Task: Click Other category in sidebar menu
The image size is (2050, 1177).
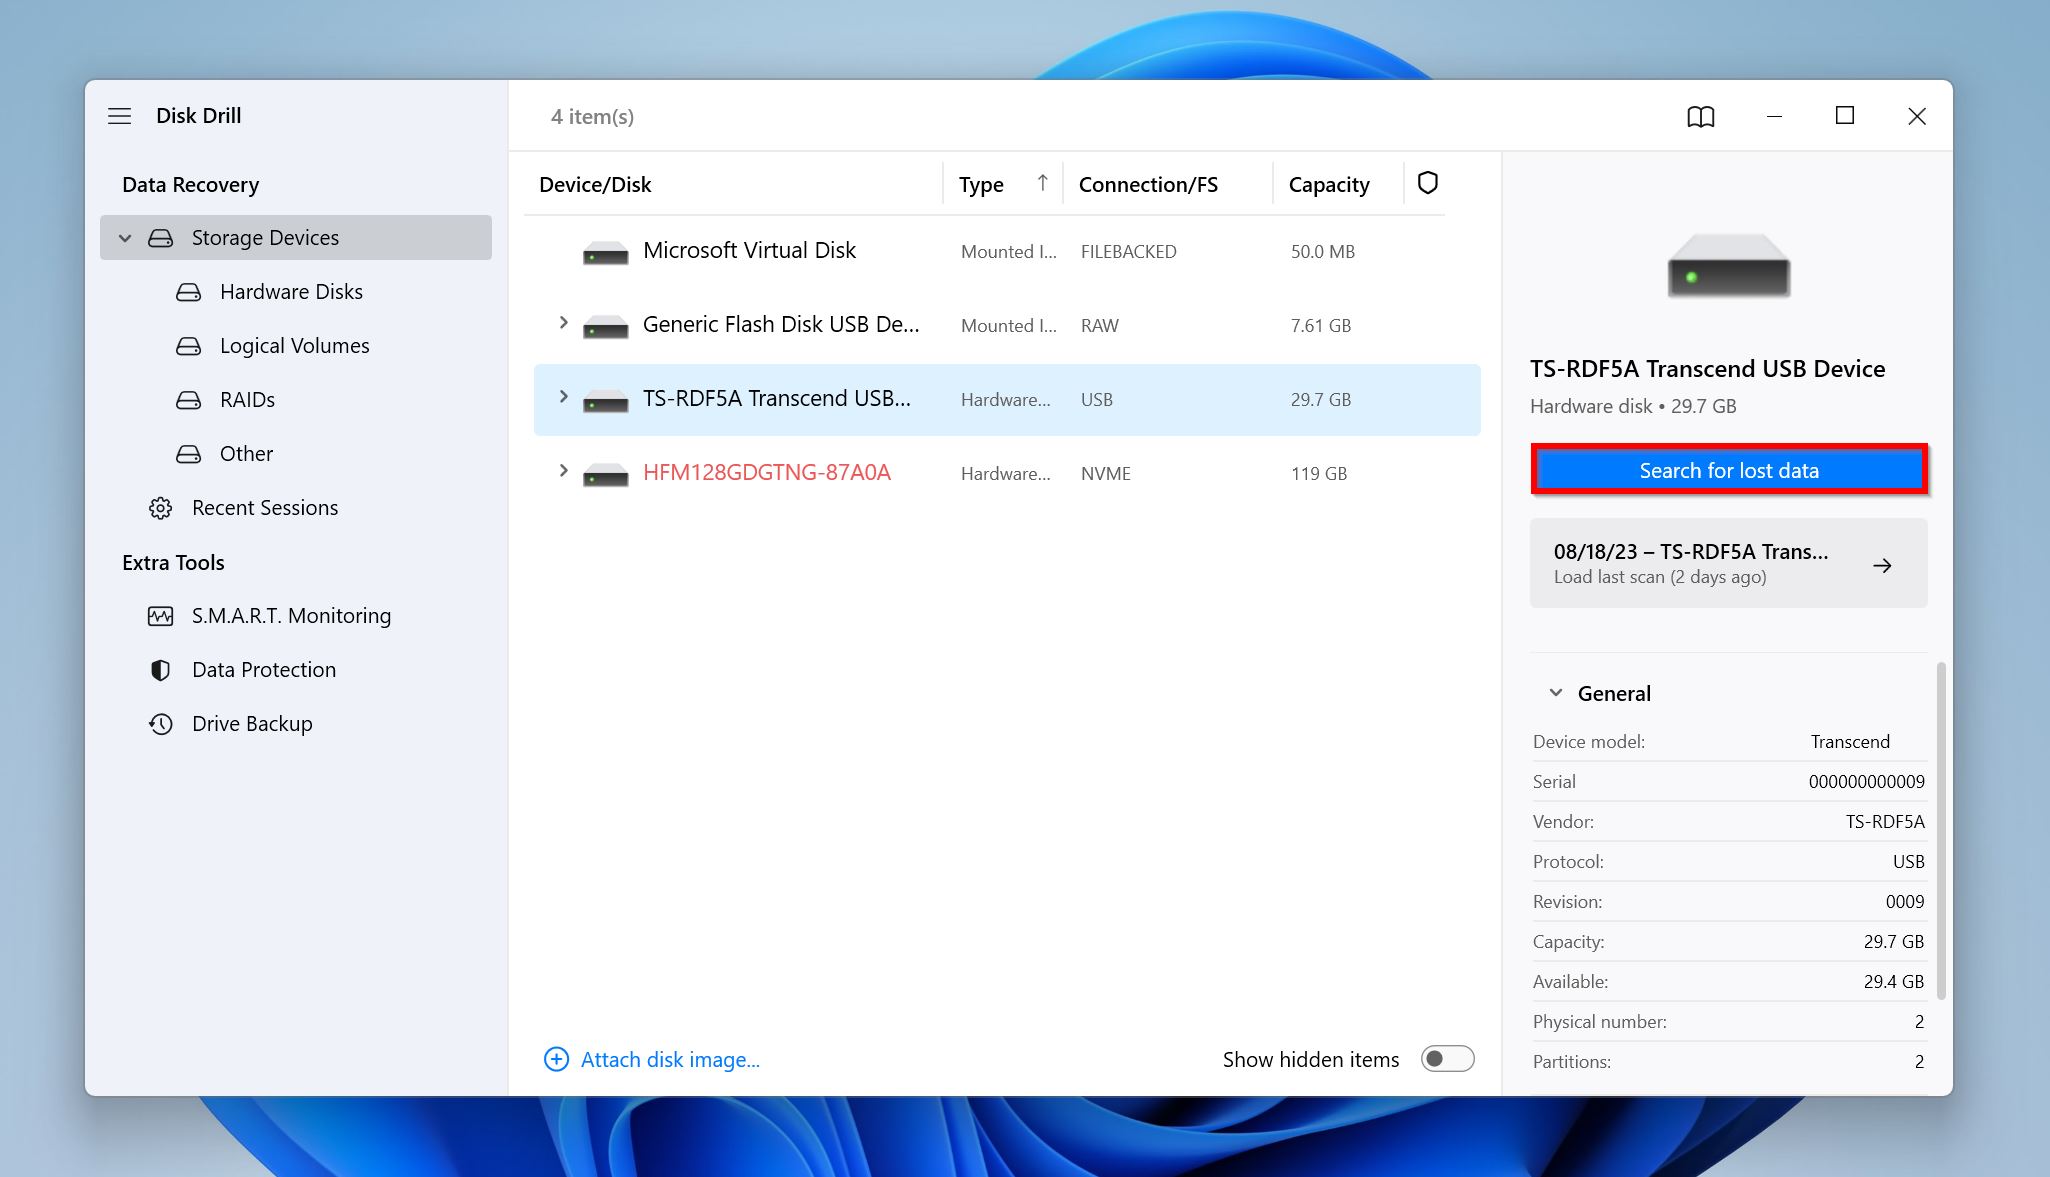Action: pyautogui.click(x=248, y=452)
